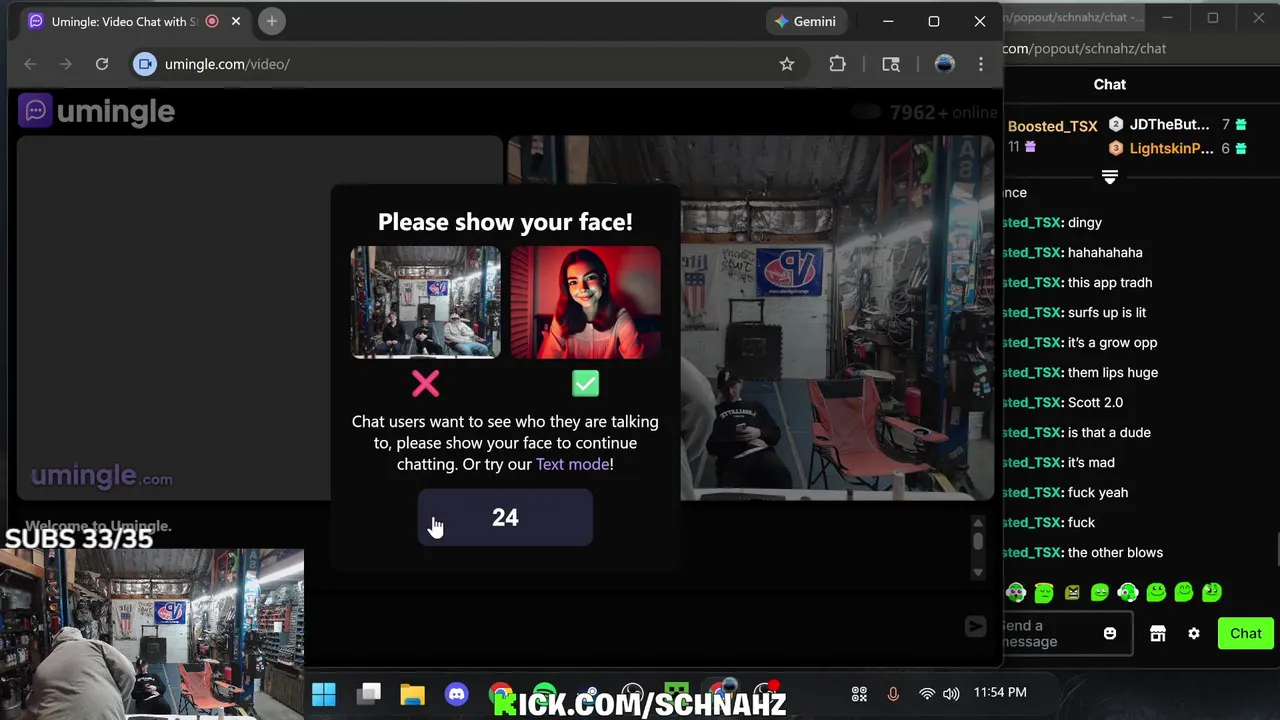
Task: Select the headphones alien emote
Action: 1016,592
